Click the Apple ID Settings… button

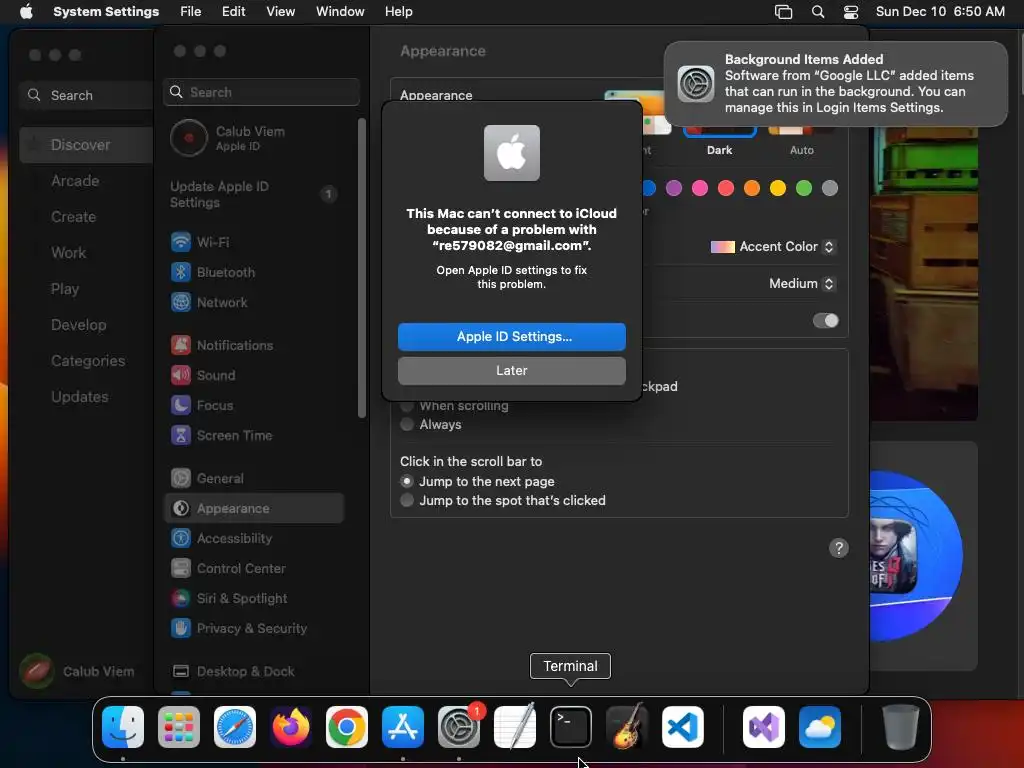pos(512,337)
